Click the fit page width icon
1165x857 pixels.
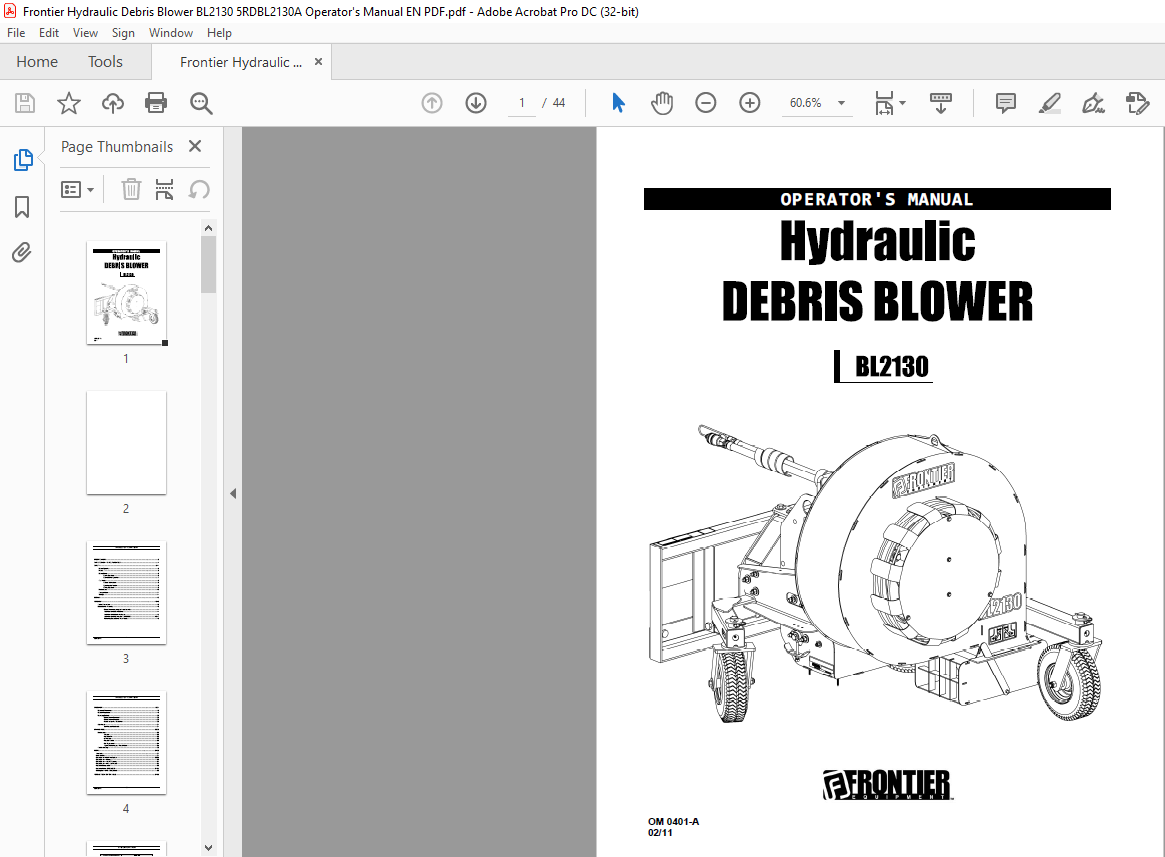click(x=884, y=103)
